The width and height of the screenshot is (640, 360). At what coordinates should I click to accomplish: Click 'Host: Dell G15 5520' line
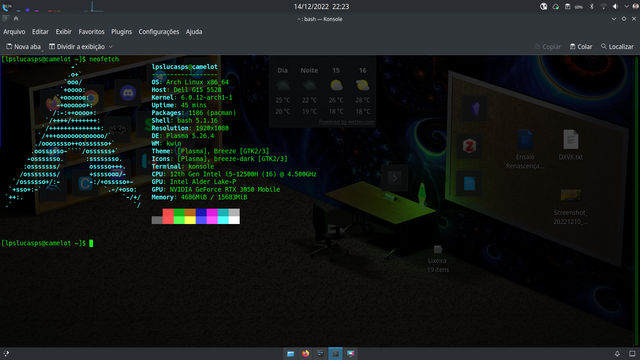(186, 90)
